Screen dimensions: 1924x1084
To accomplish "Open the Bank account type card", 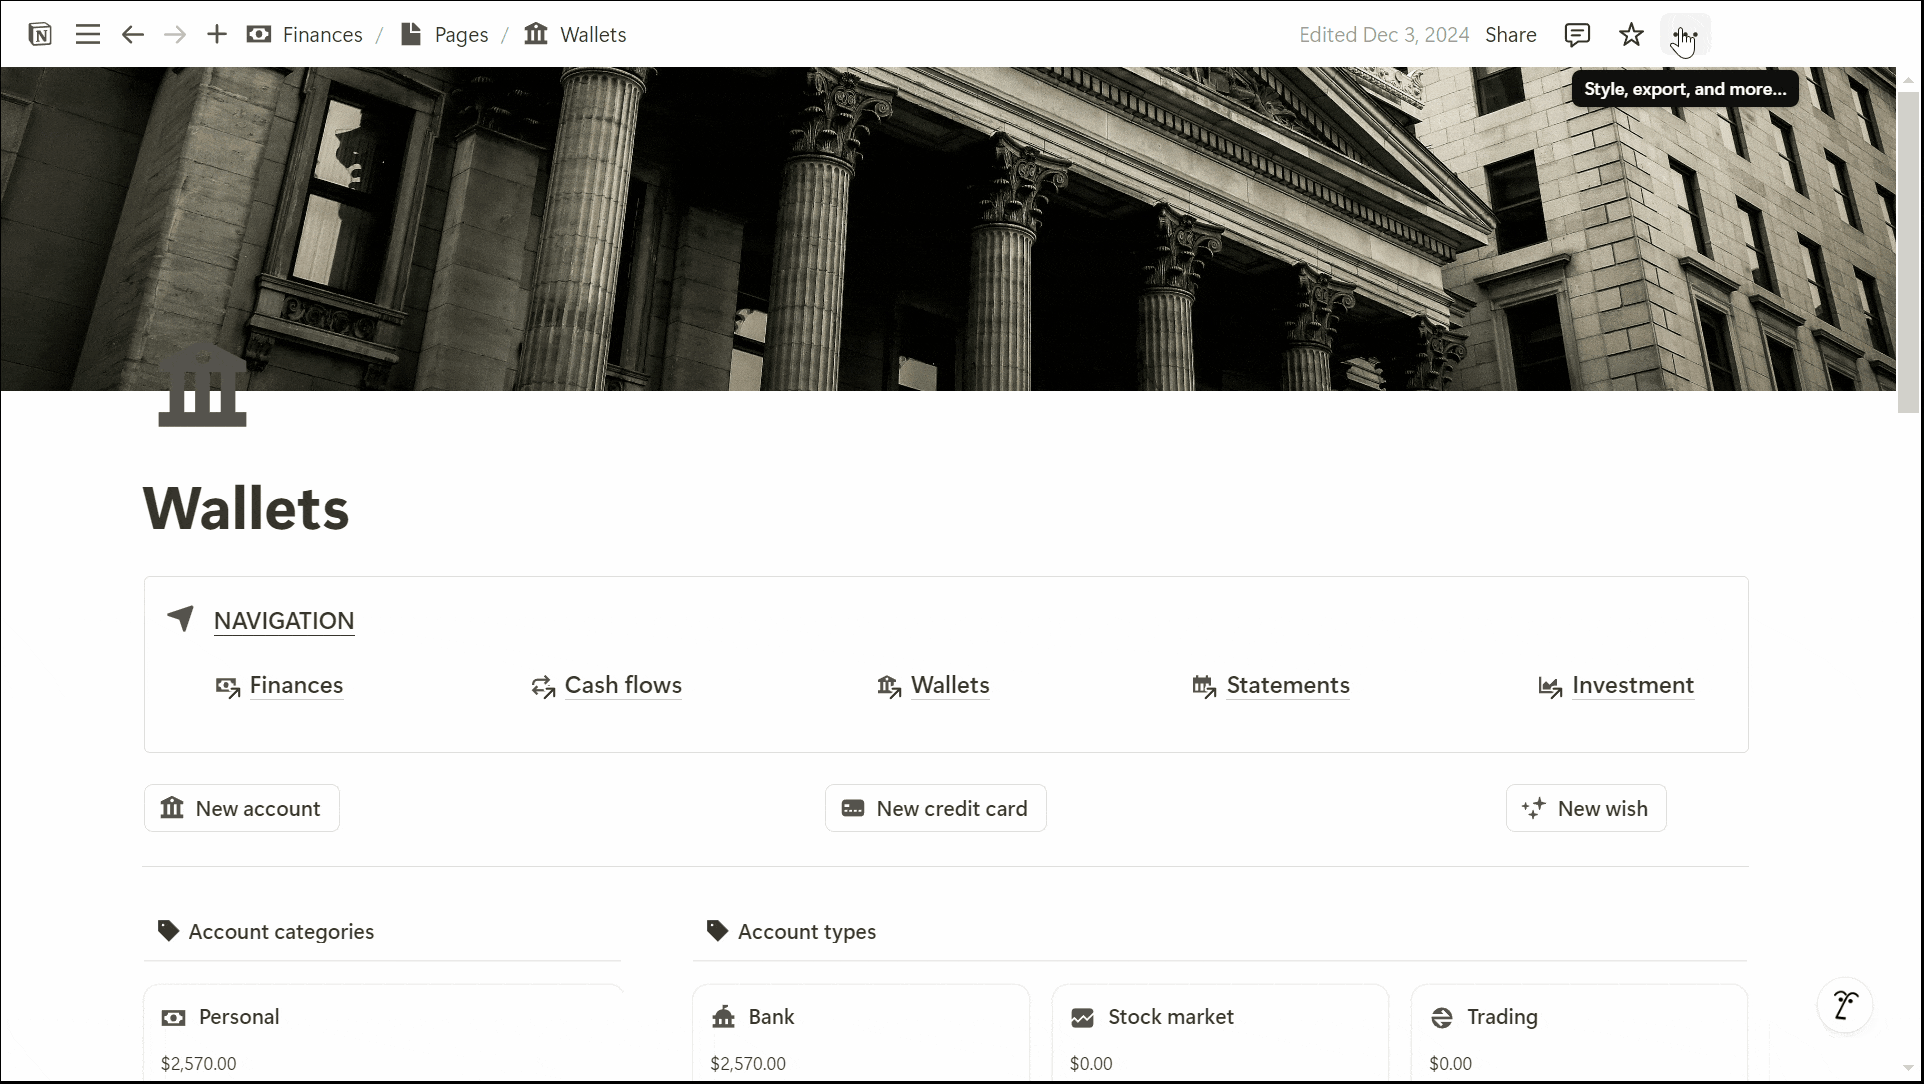I will [861, 1033].
